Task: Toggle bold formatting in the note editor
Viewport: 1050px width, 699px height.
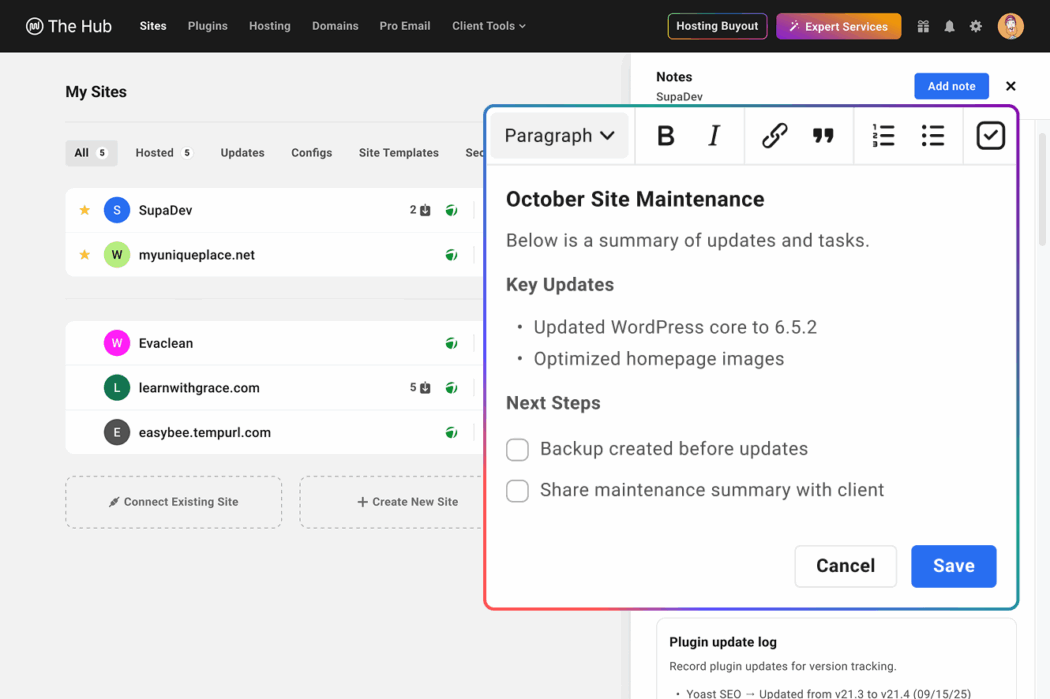Action: pyautogui.click(x=666, y=135)
